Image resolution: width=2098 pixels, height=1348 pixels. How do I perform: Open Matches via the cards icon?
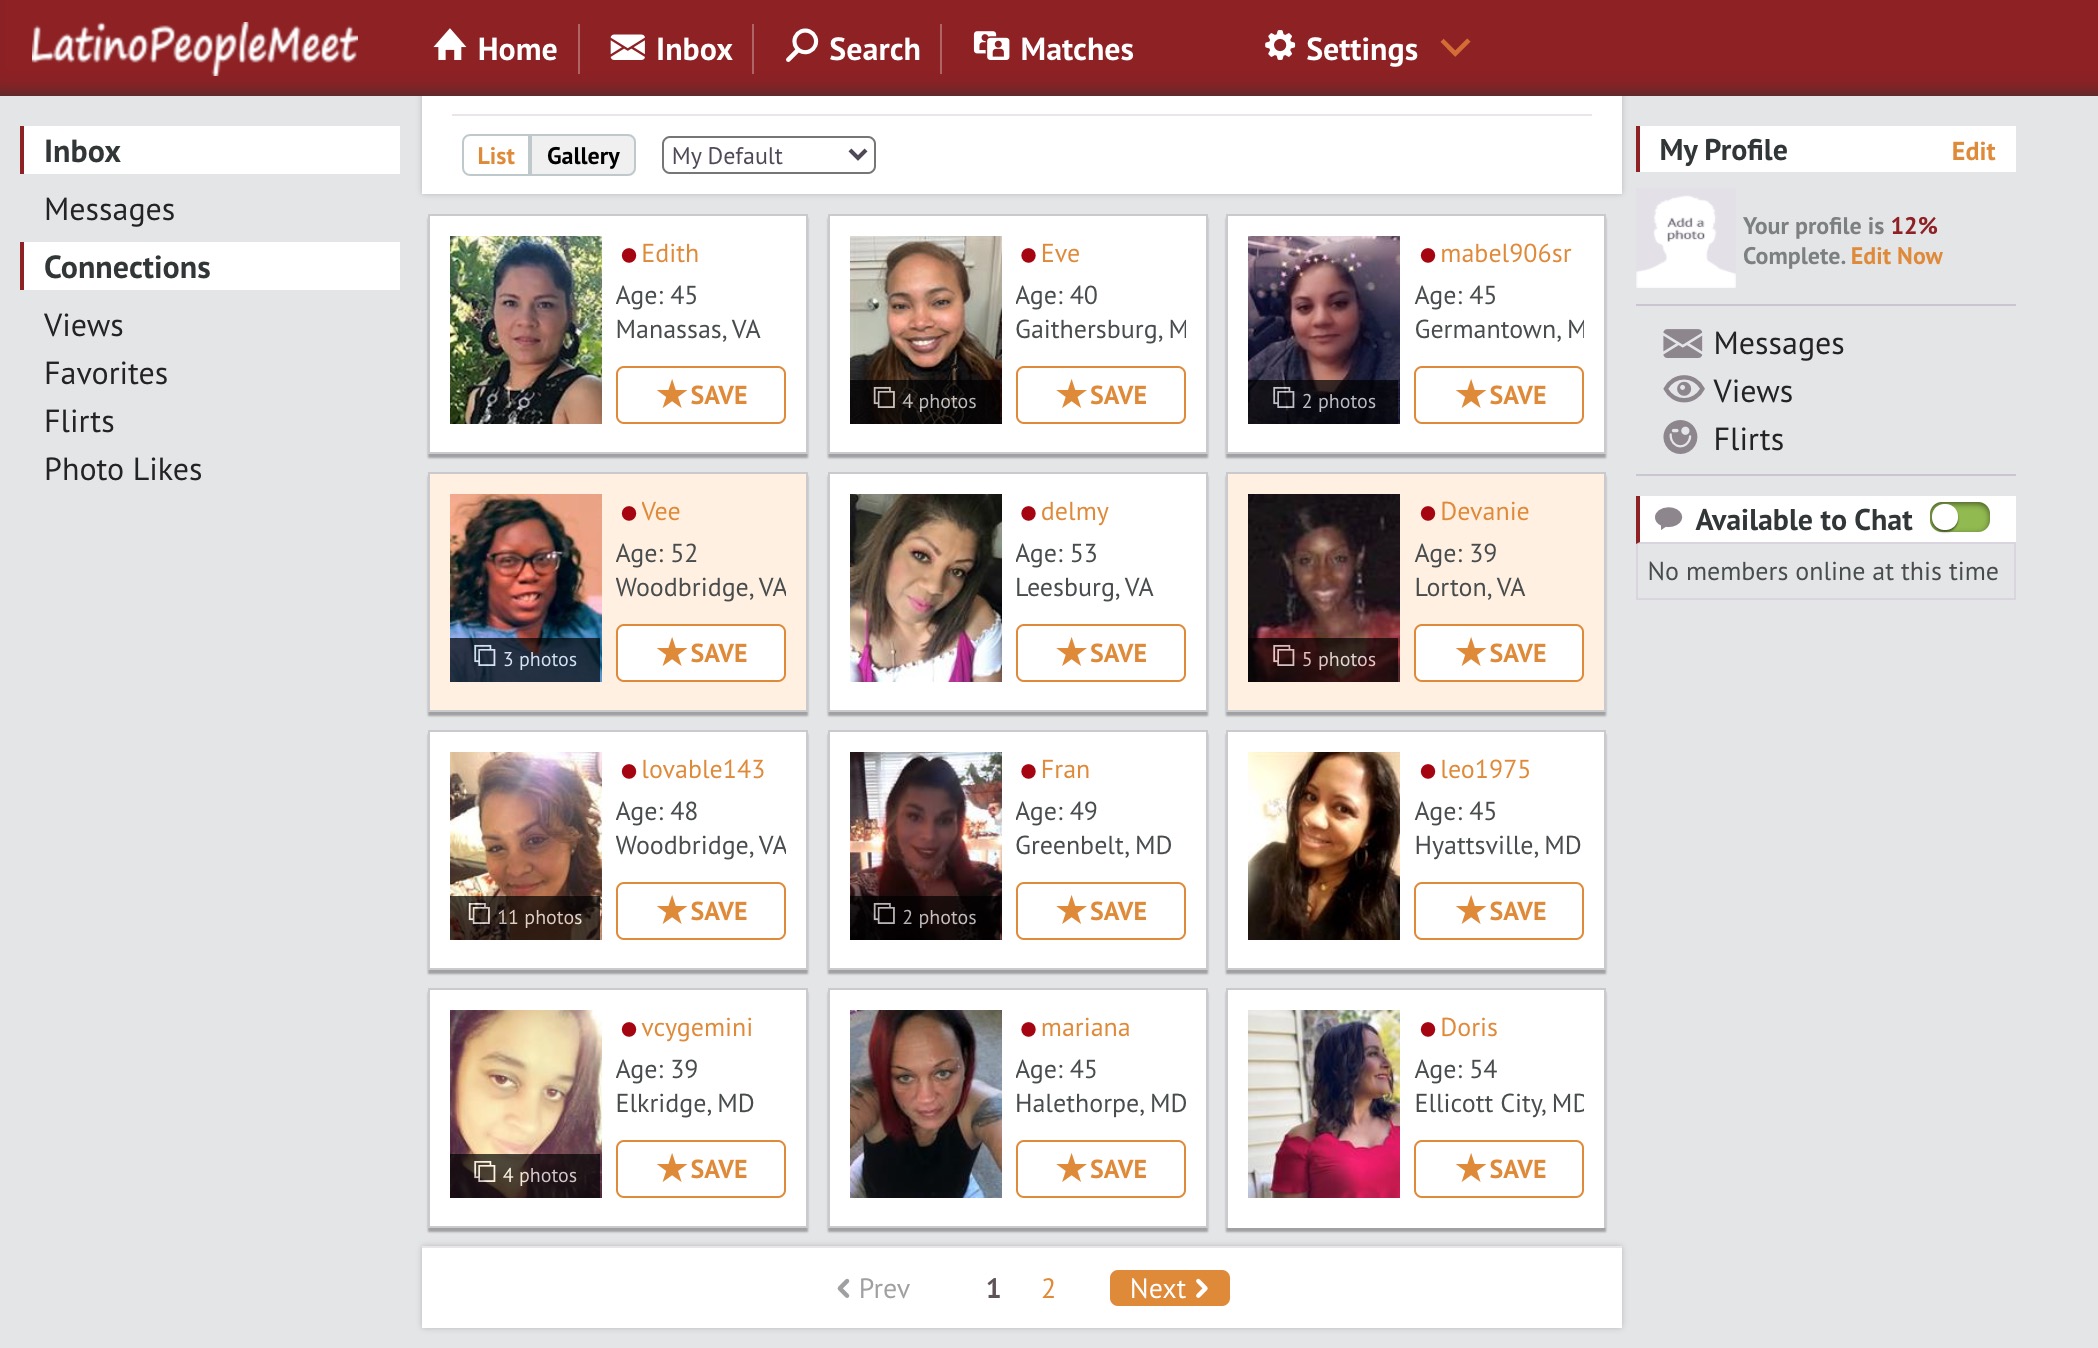[x=991, y=46]
